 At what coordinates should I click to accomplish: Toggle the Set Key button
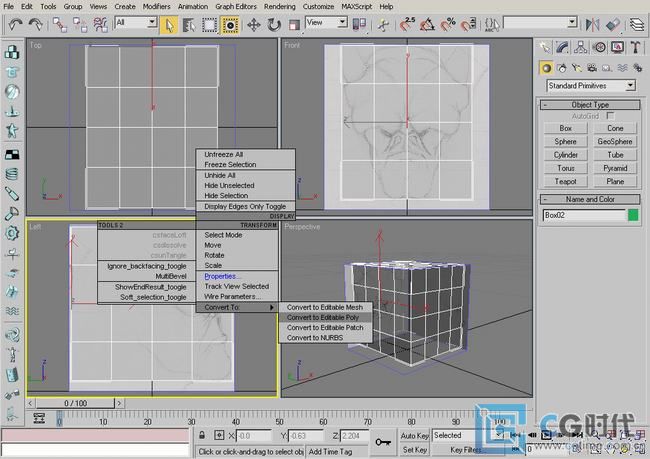click(415, 449)
